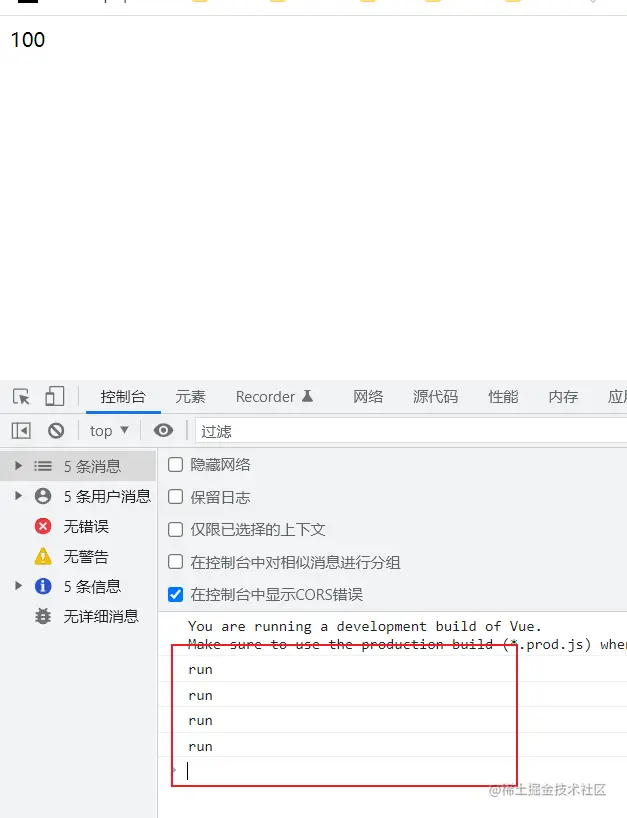Switch to the 网络 tab

(x=368, y=397)
